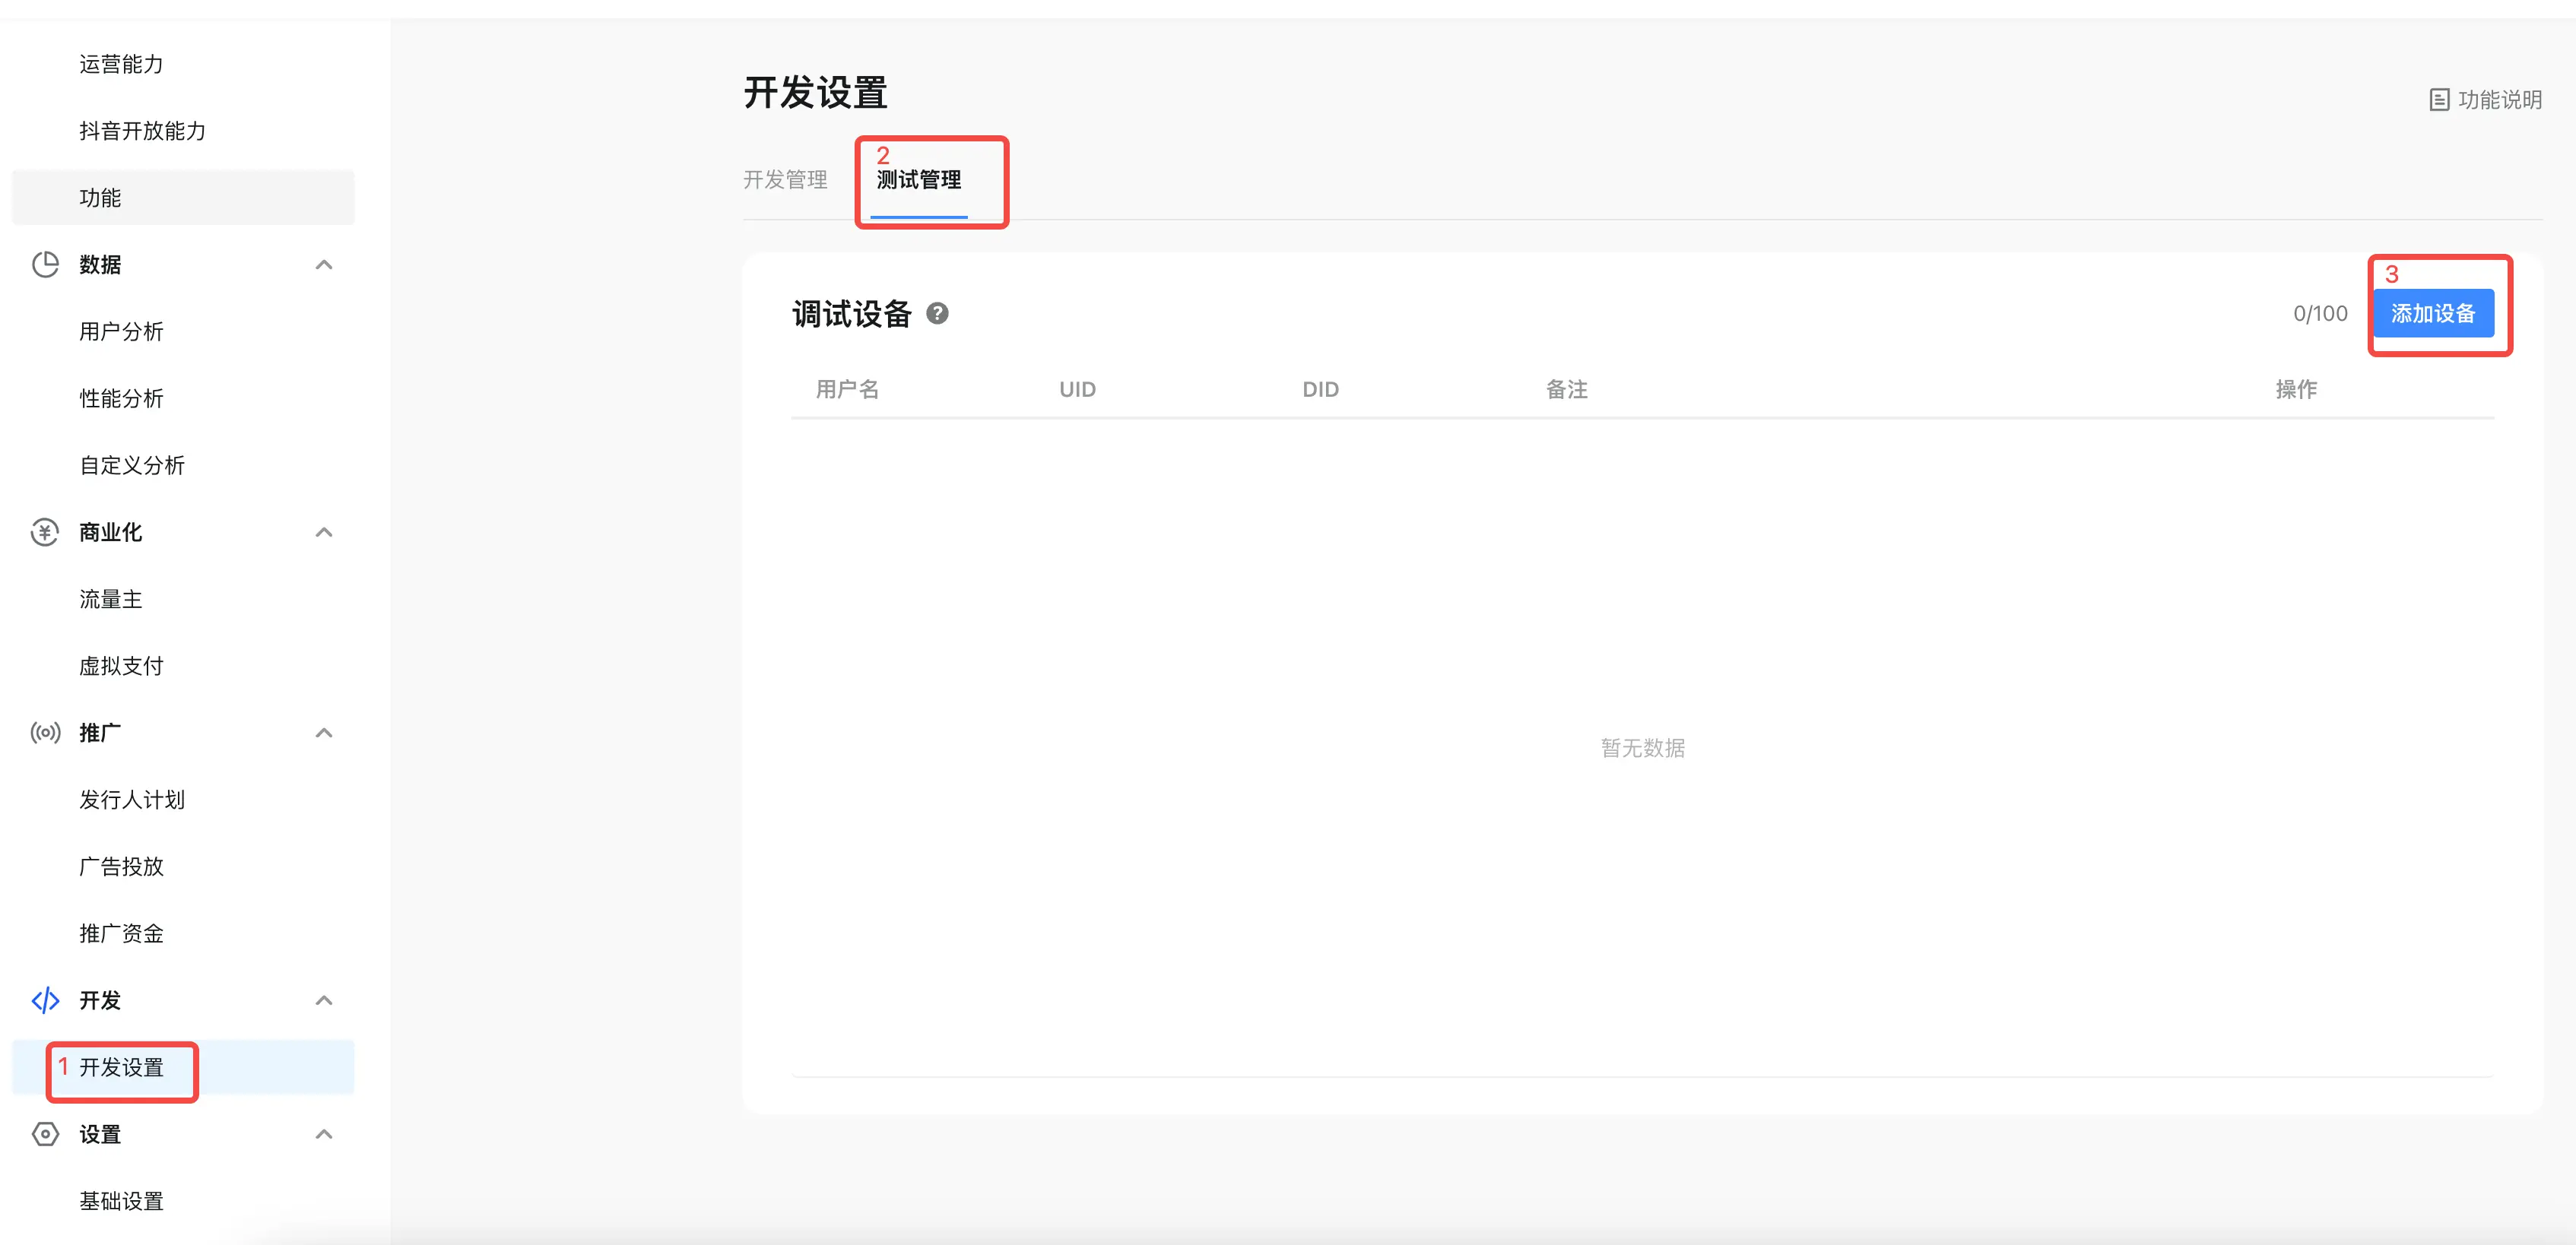Click the 添加设备 button
The width and height of the screenshot is (2576, 1245).
pos(2433,313)
